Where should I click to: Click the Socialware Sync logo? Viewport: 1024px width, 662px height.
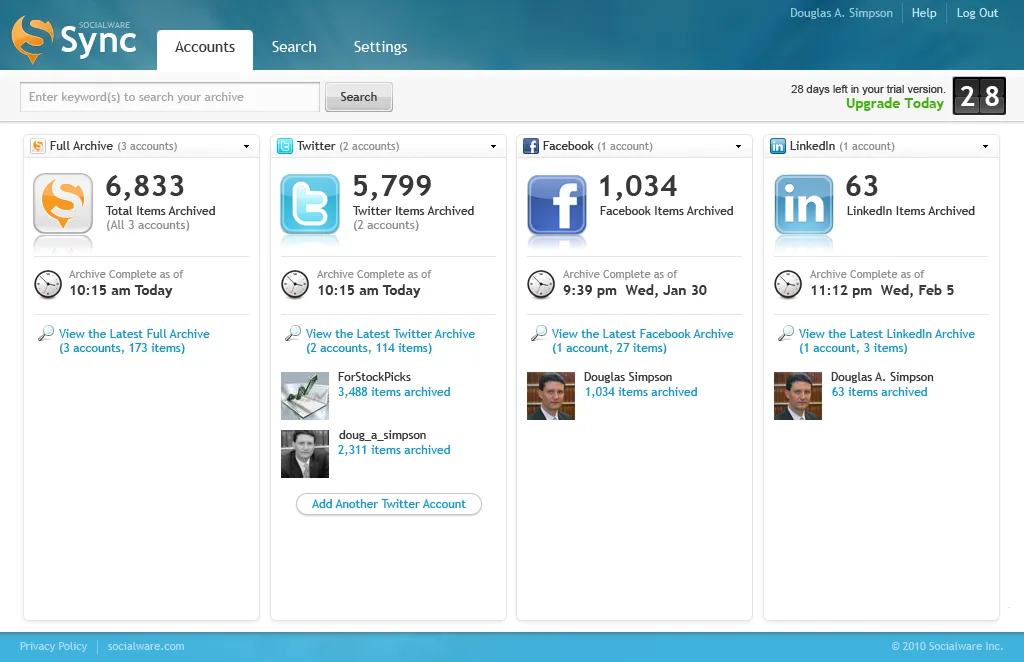tap(74, 39)
